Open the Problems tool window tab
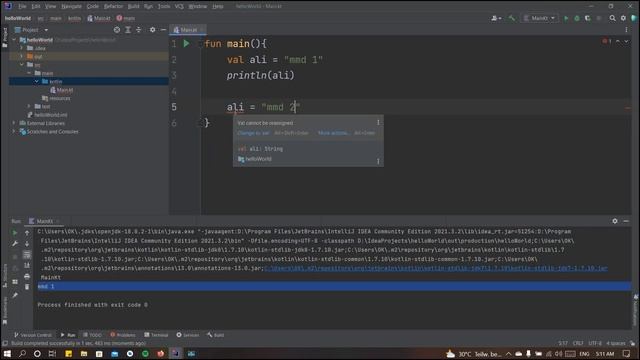Image resolution: width=640 pixels, height=360 pixels. pyautogui.click(x=123, y=335)
